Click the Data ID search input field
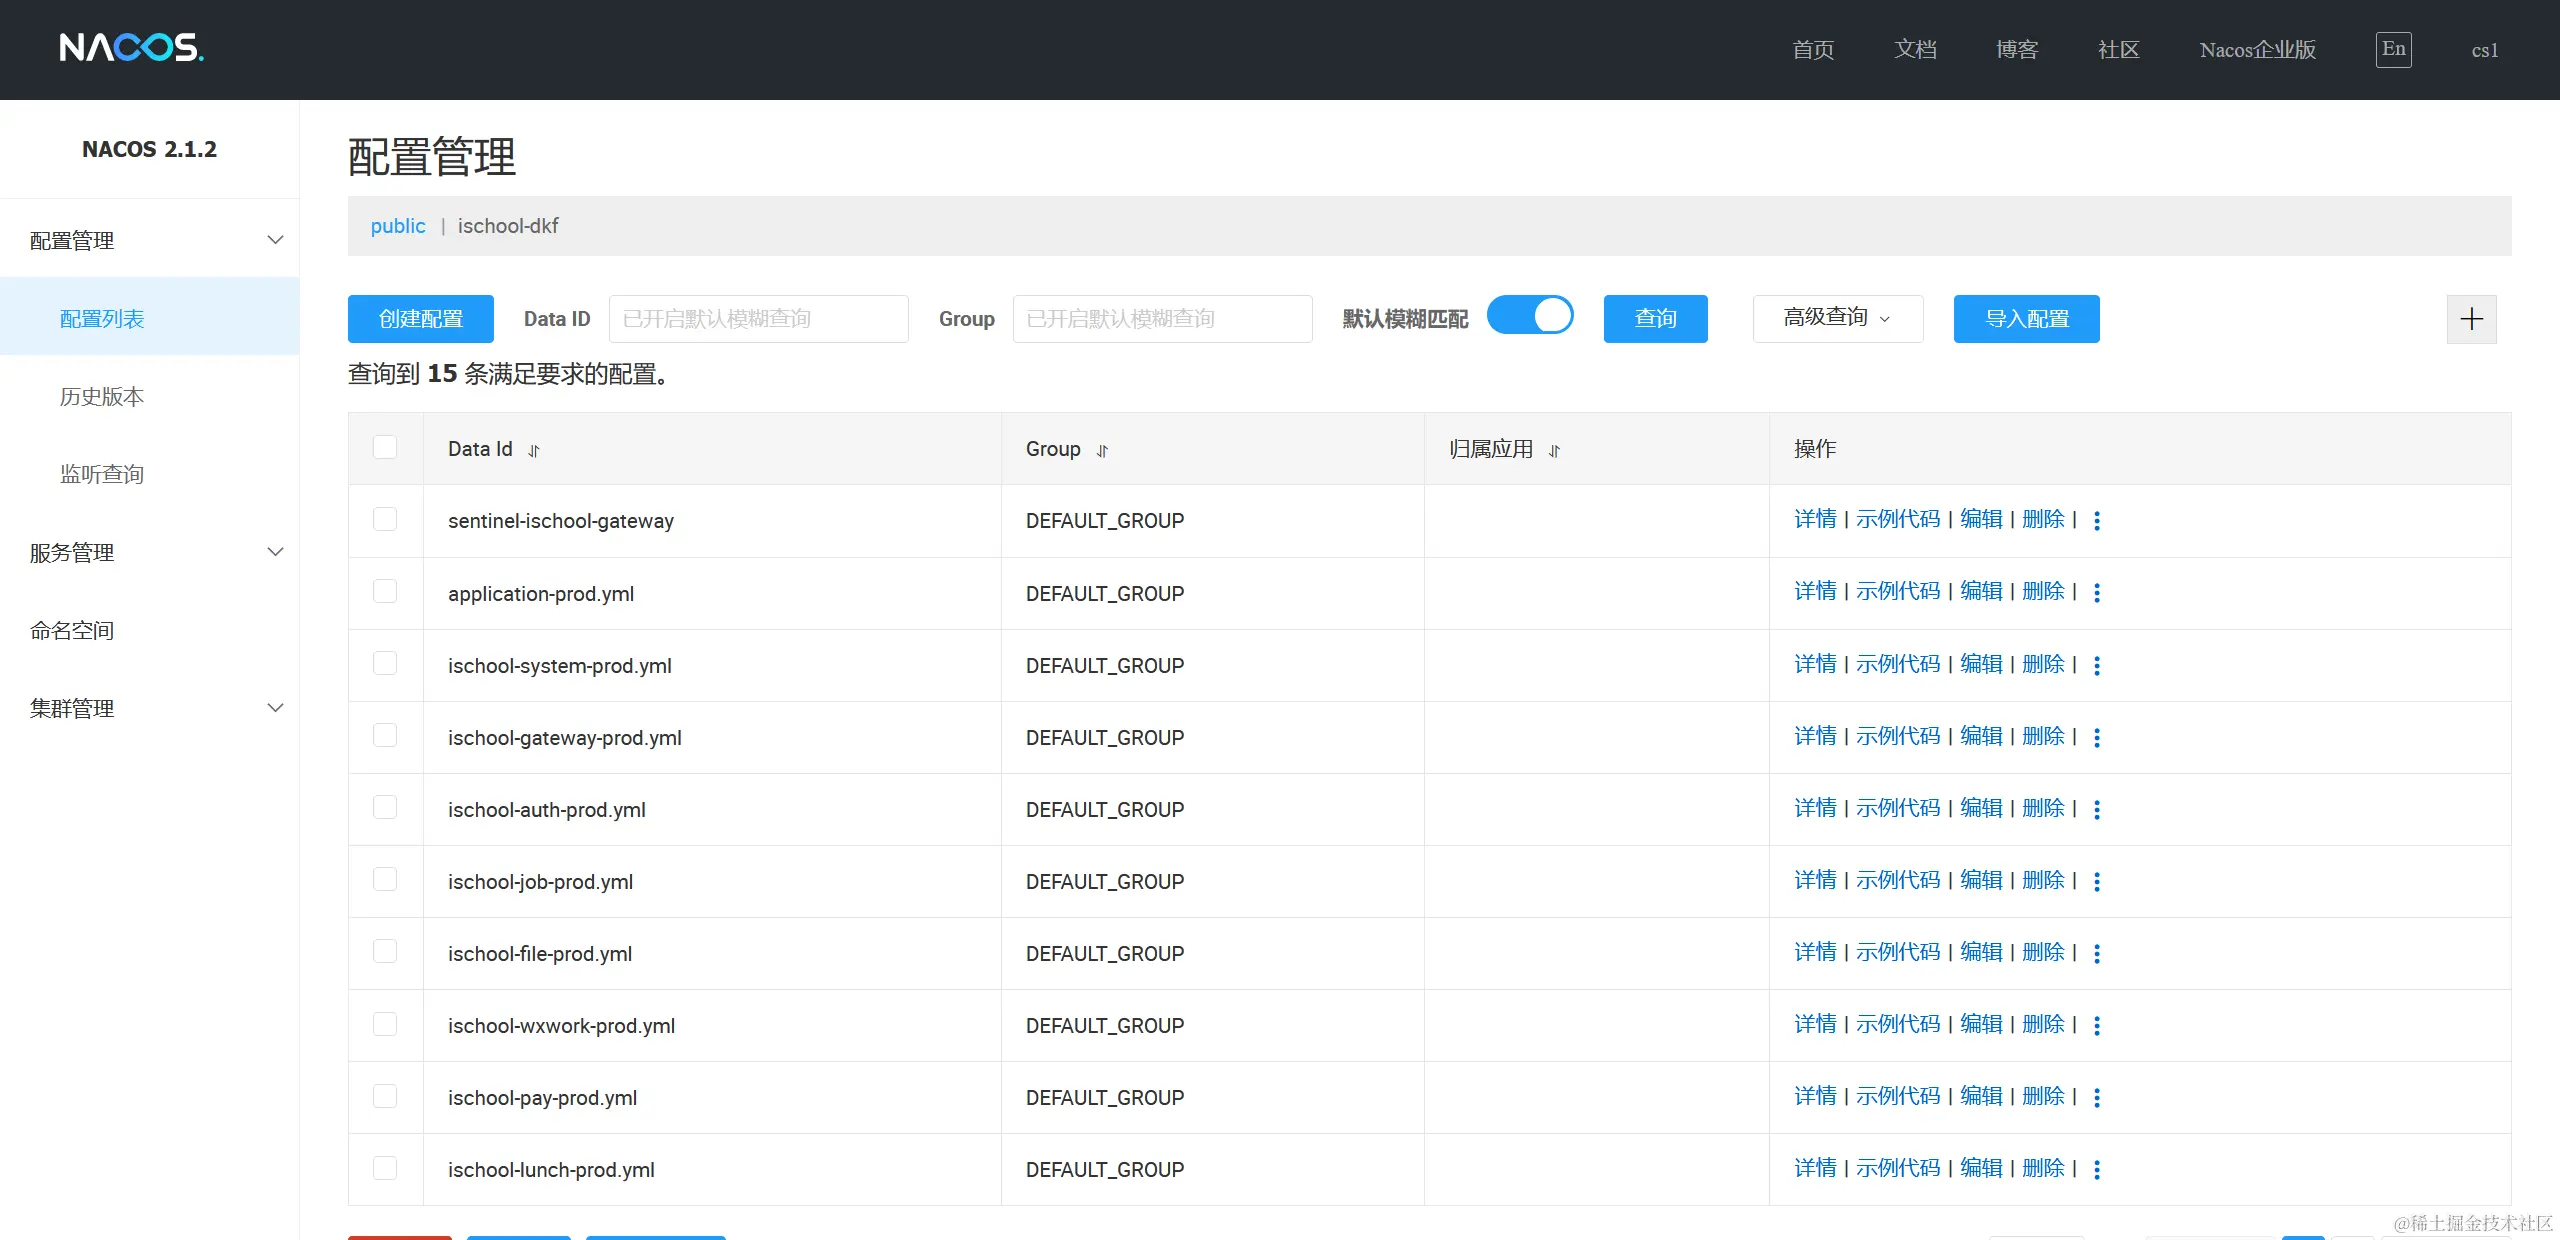The image size is (2560, 1240). [758, 319]
